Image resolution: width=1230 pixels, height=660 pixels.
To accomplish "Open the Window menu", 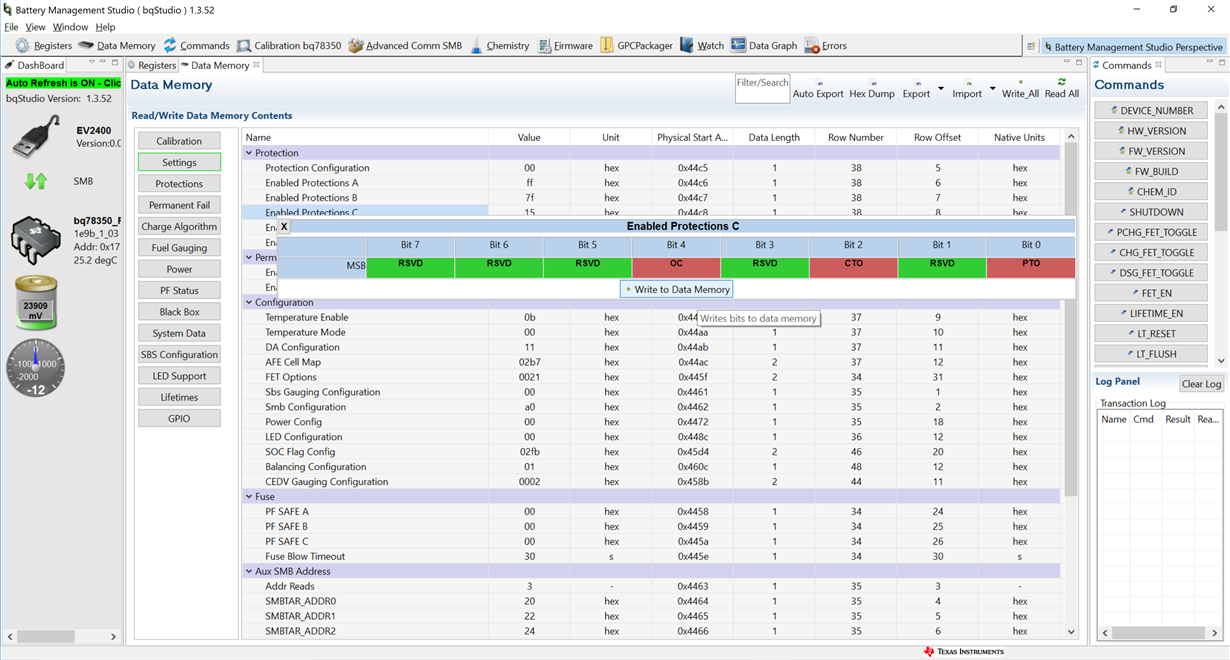I will (70, 27).
